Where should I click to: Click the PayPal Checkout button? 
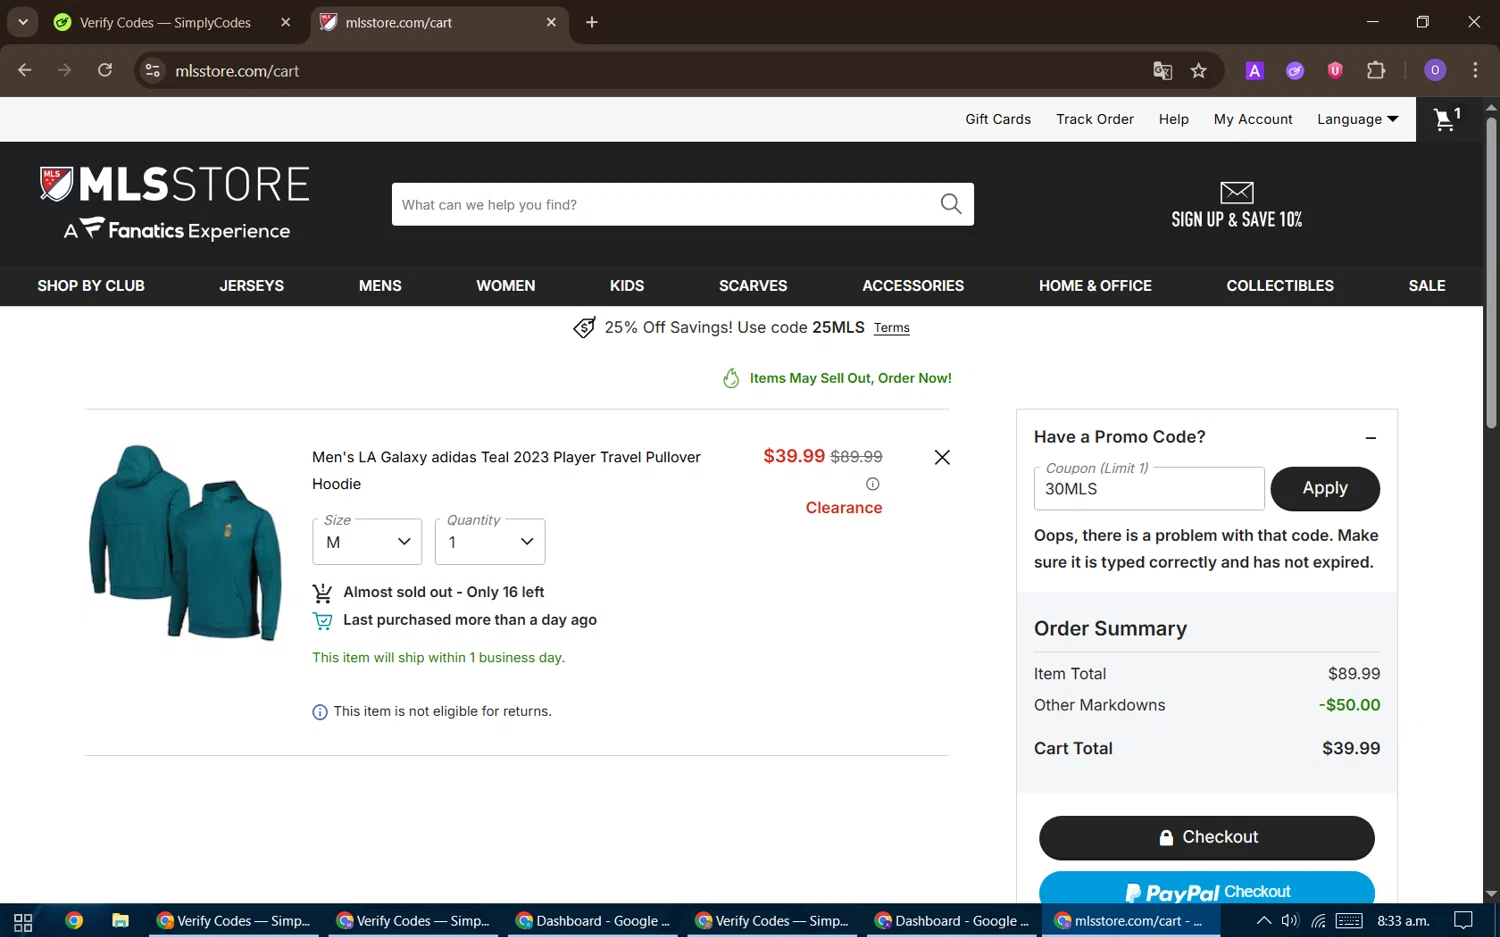[x=1206, y=888]
